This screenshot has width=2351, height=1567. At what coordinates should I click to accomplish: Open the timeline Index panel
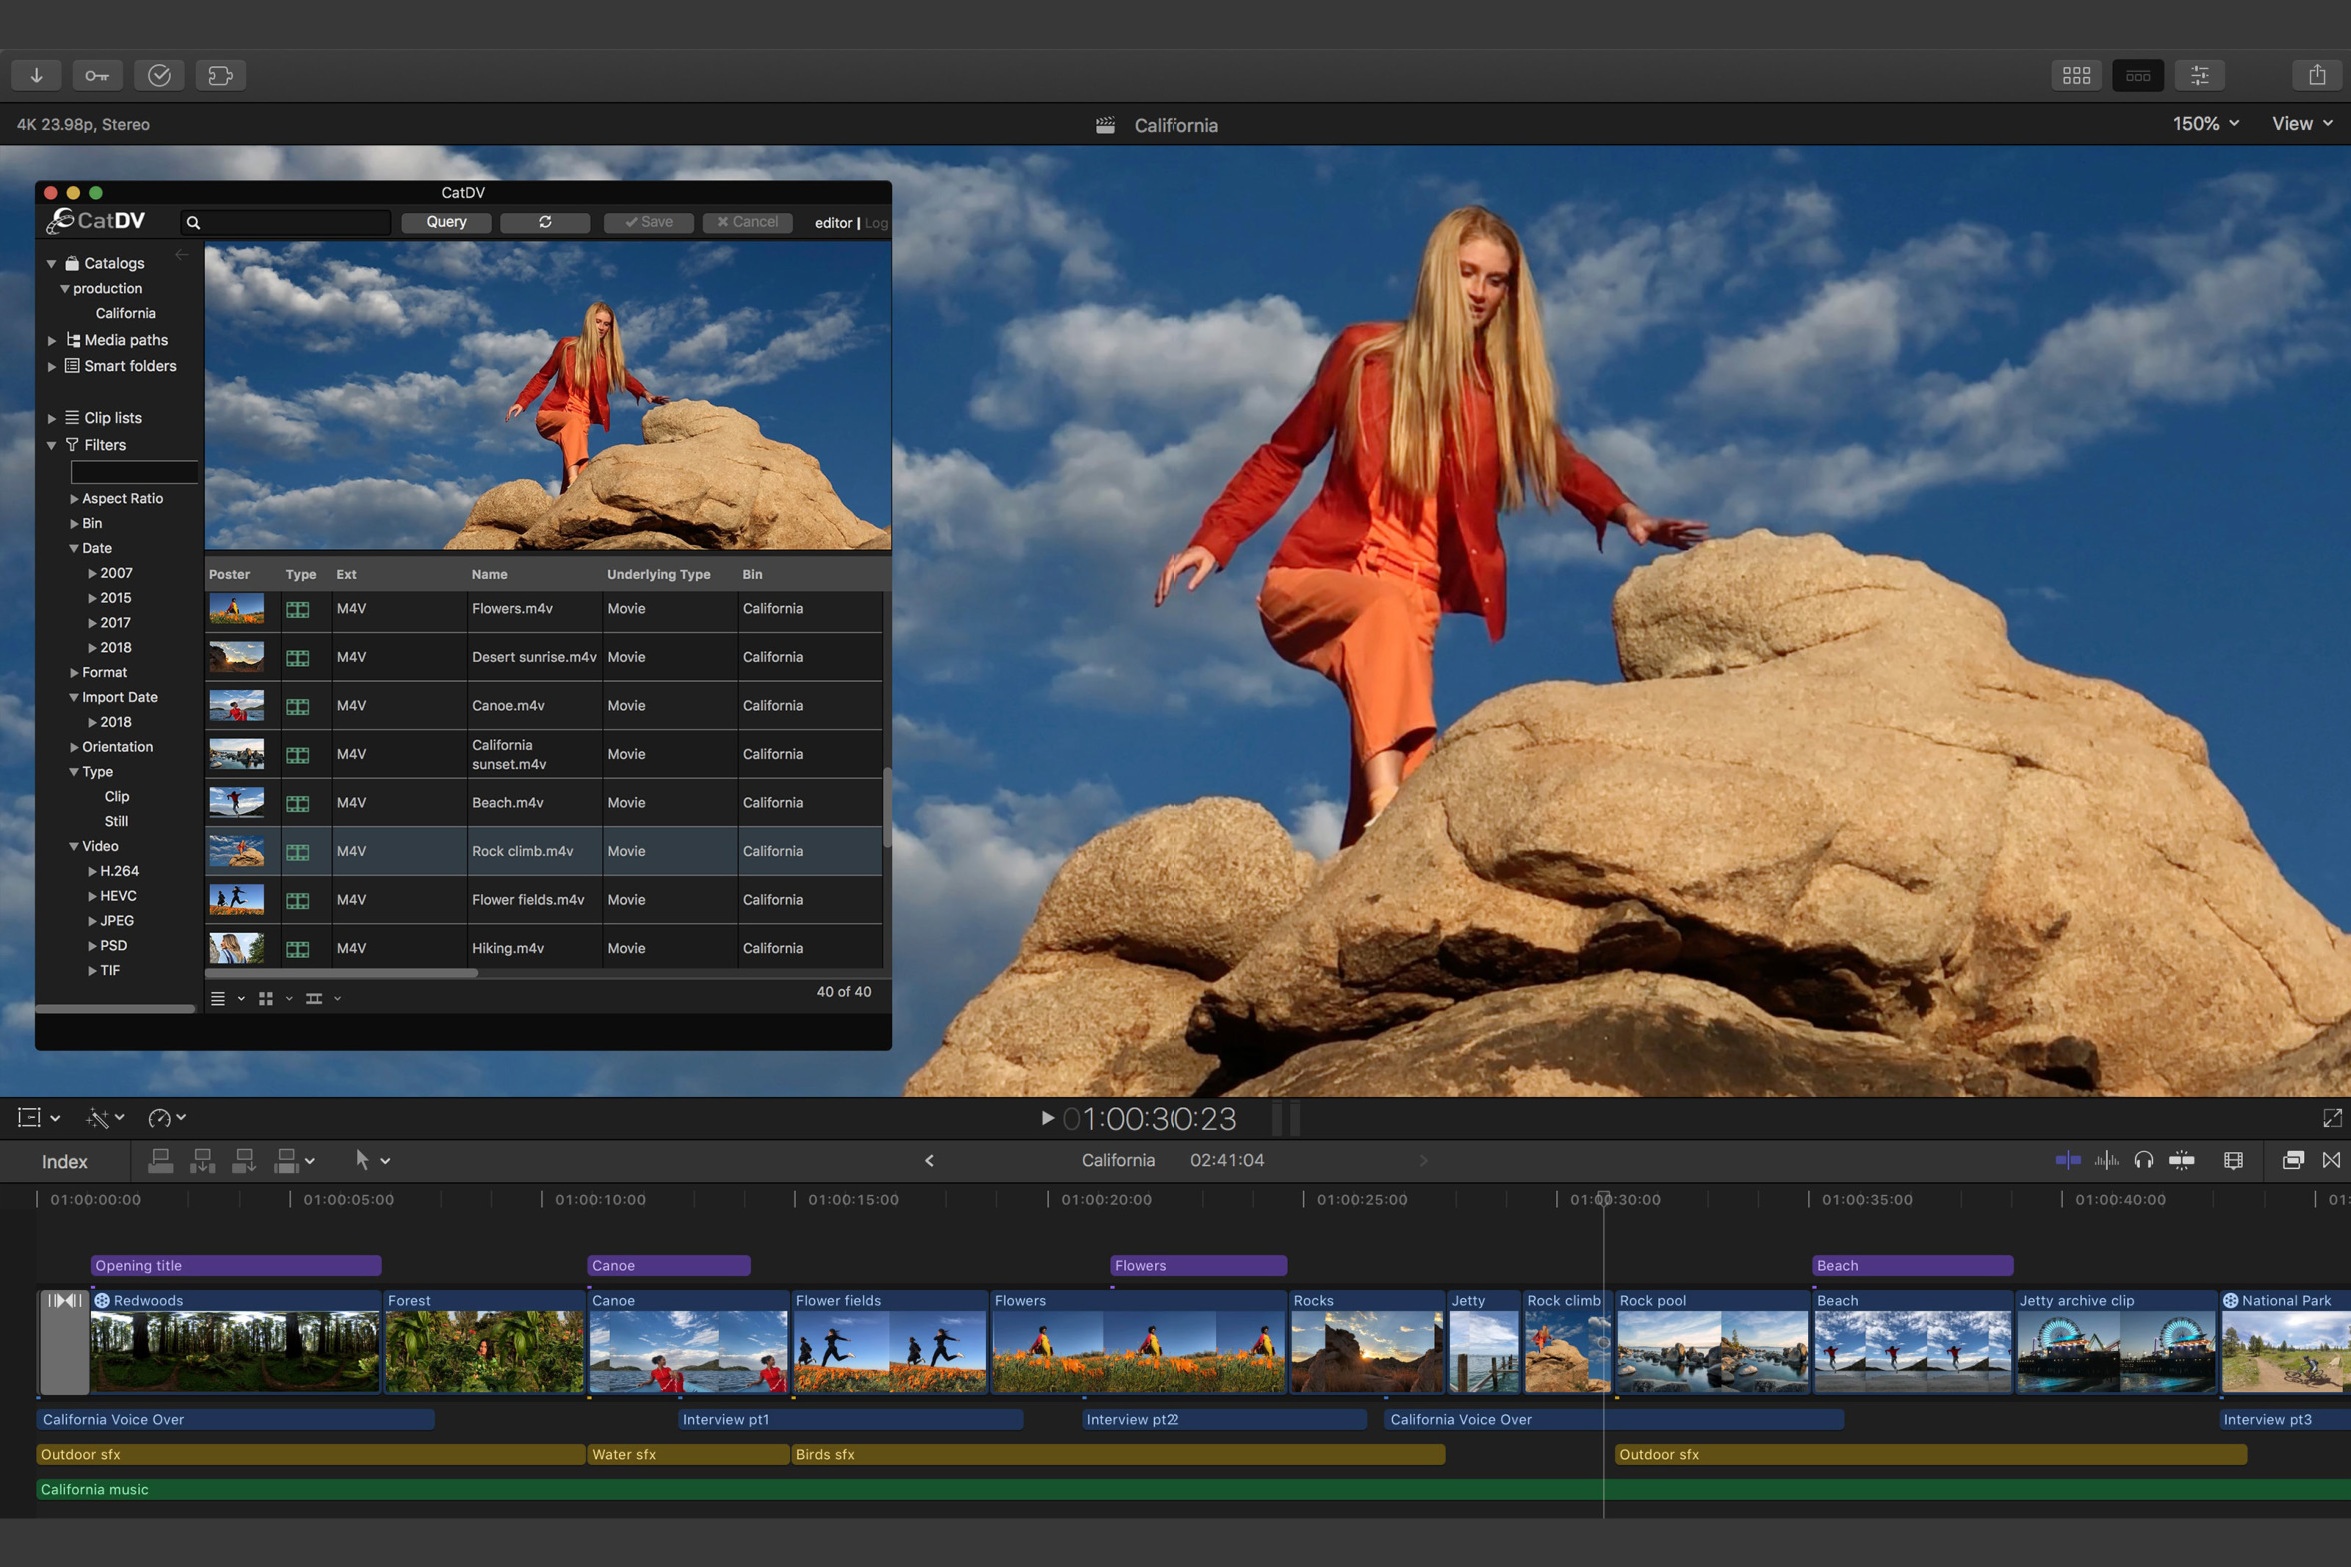click(x=65, y=1161)
